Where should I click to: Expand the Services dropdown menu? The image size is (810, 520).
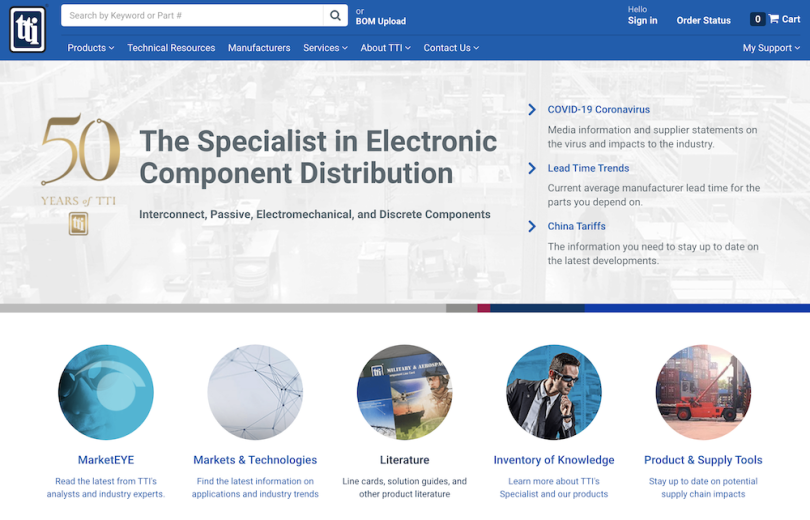[325, 48]
